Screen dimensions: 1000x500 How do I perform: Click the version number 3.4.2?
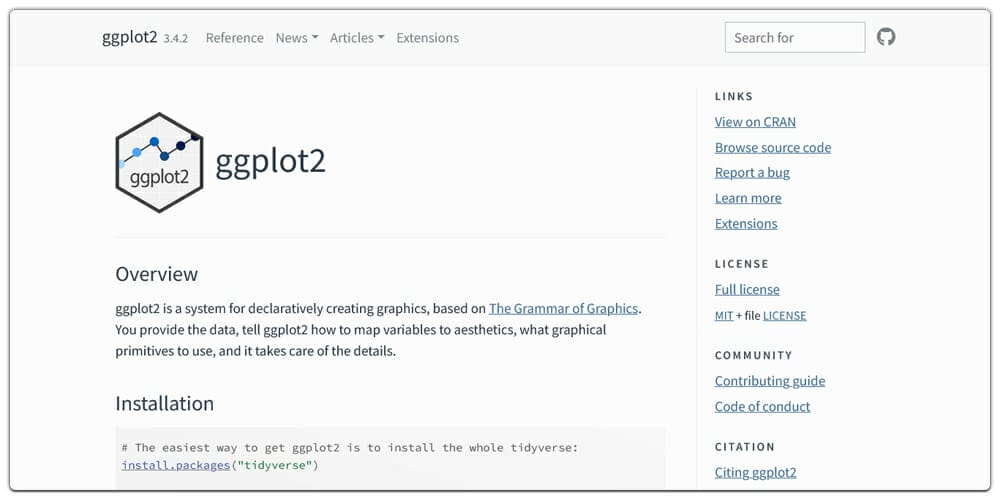click(x=175, y=39)
